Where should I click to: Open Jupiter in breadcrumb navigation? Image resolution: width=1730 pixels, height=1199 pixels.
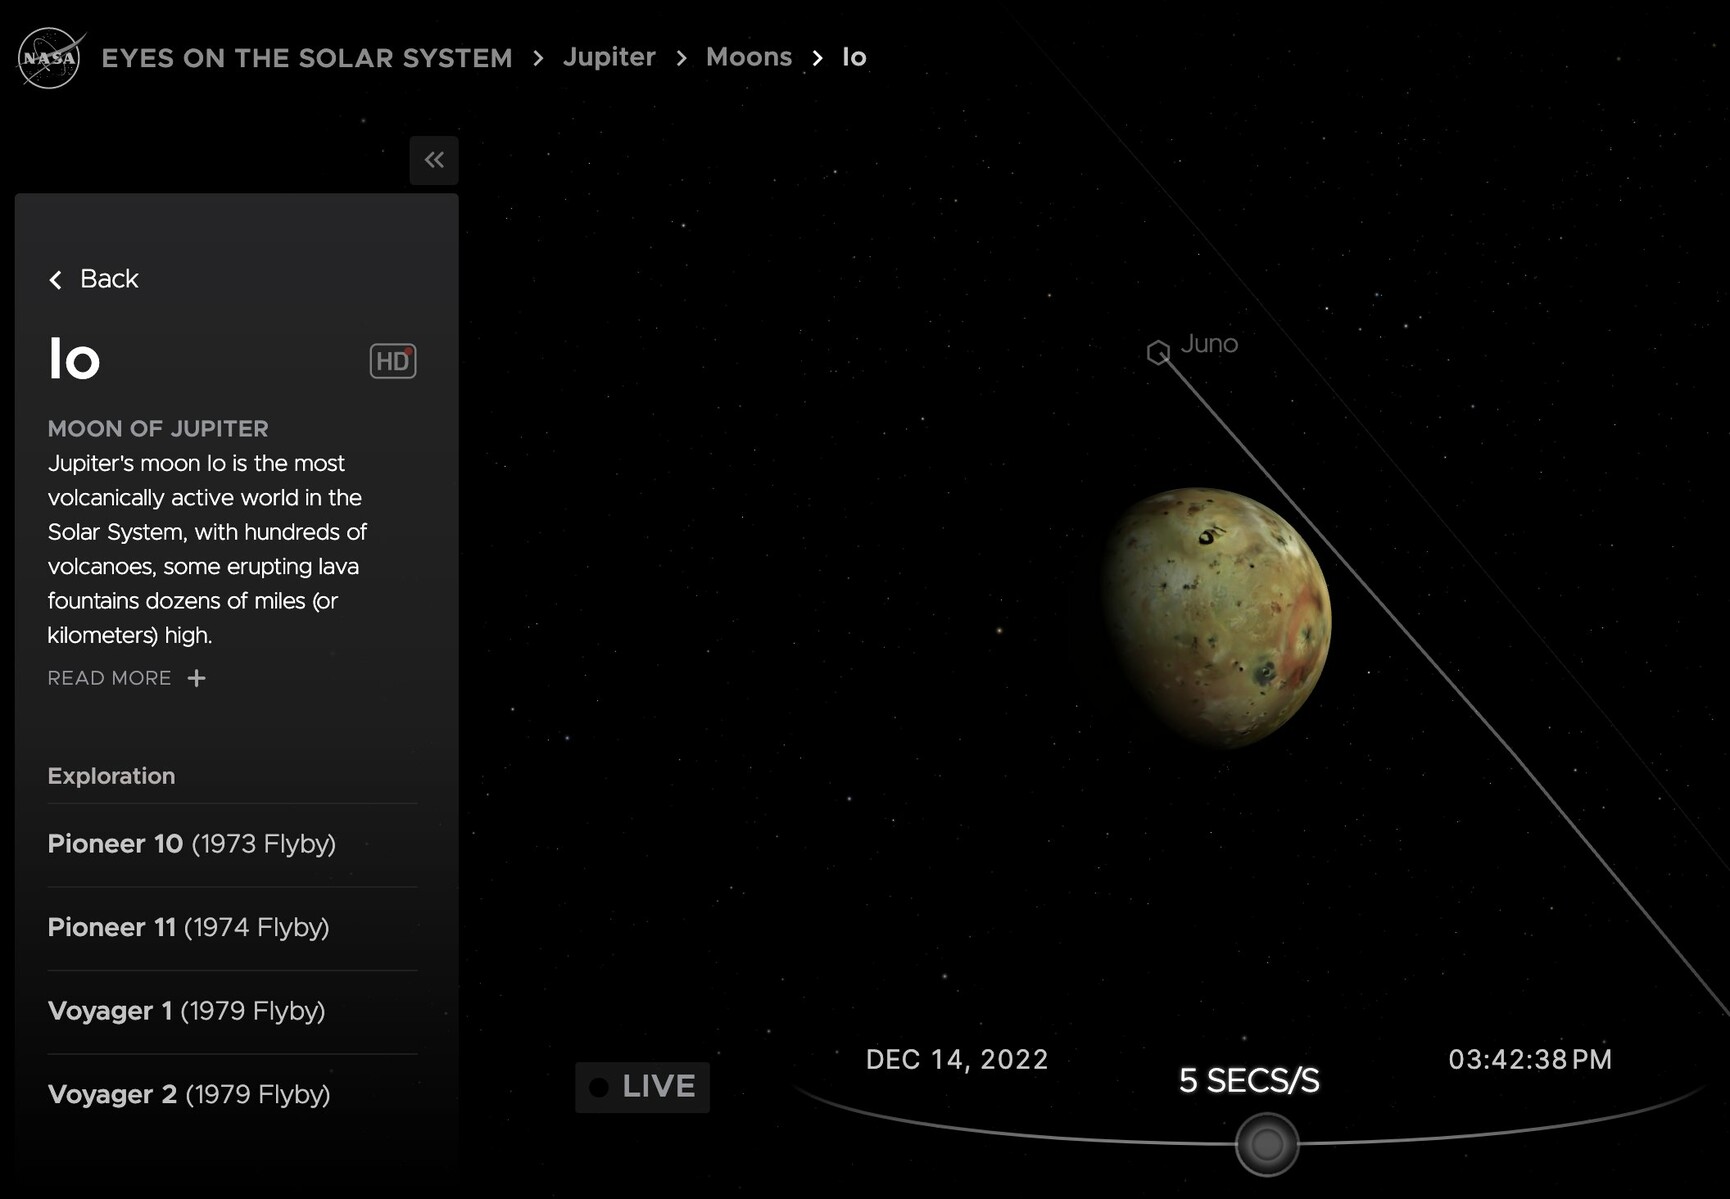[x=609, y=57]
